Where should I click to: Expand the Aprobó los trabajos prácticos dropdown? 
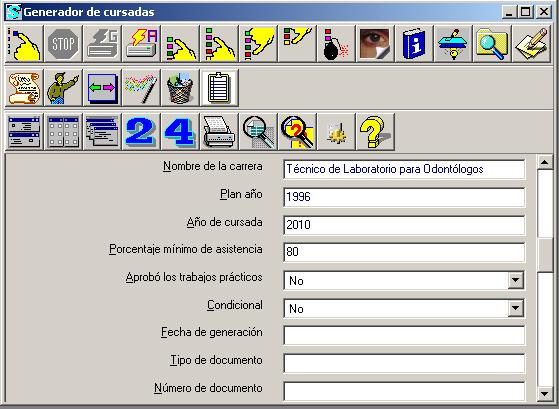[516, 280]
